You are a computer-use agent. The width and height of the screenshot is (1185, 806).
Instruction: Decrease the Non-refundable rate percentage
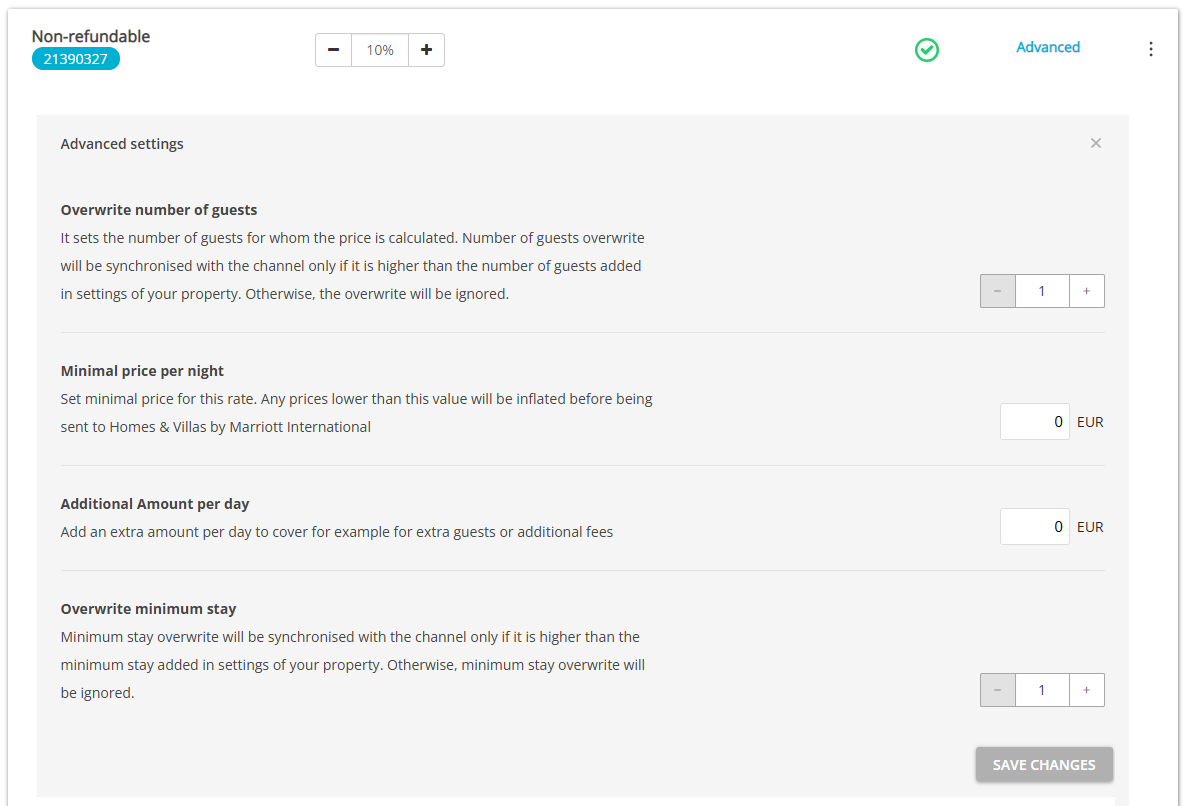[x=333, y=50]
